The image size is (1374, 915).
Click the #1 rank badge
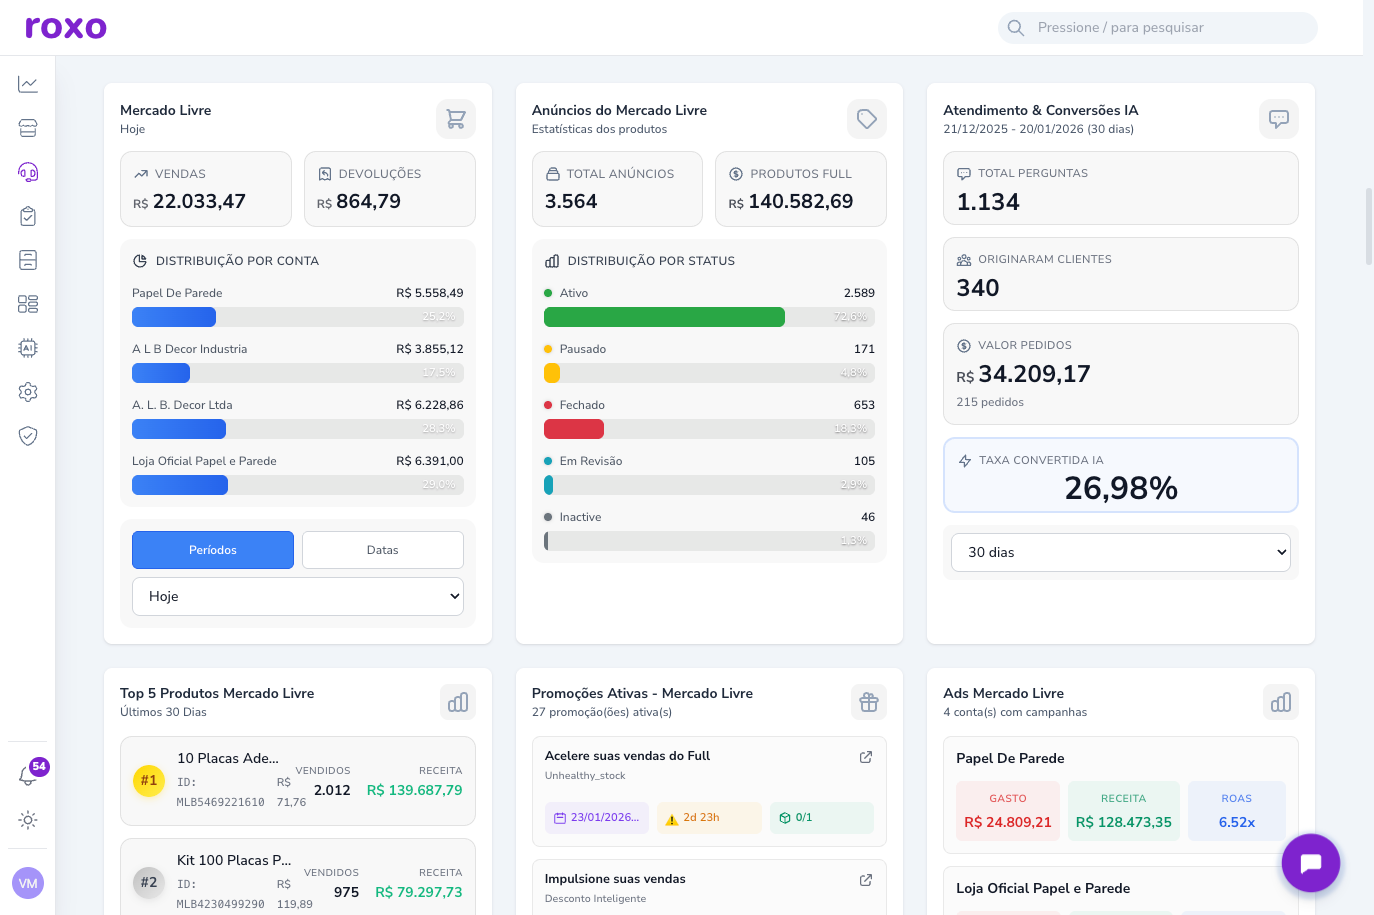(x=149, y=780)
